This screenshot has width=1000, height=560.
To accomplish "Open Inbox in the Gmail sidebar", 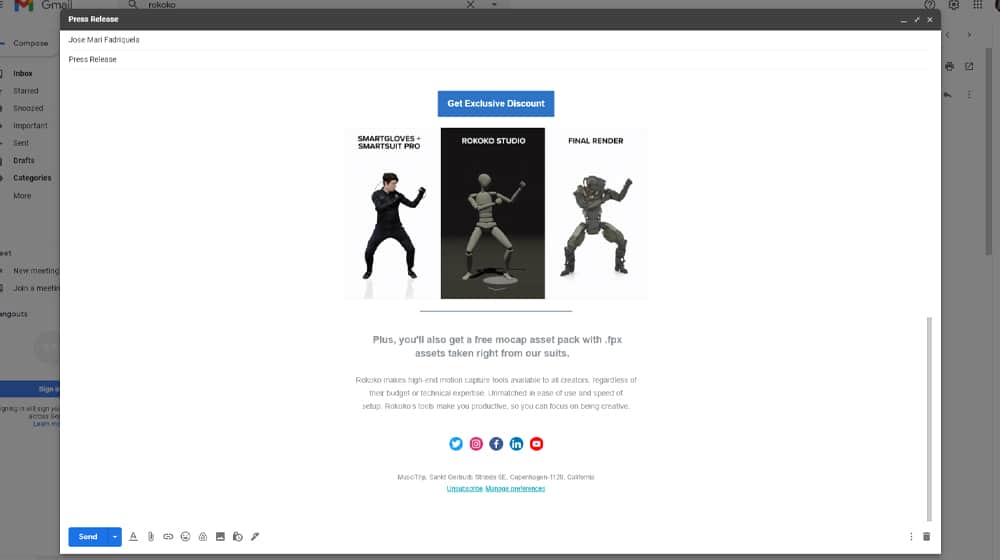I will (23, 73).
